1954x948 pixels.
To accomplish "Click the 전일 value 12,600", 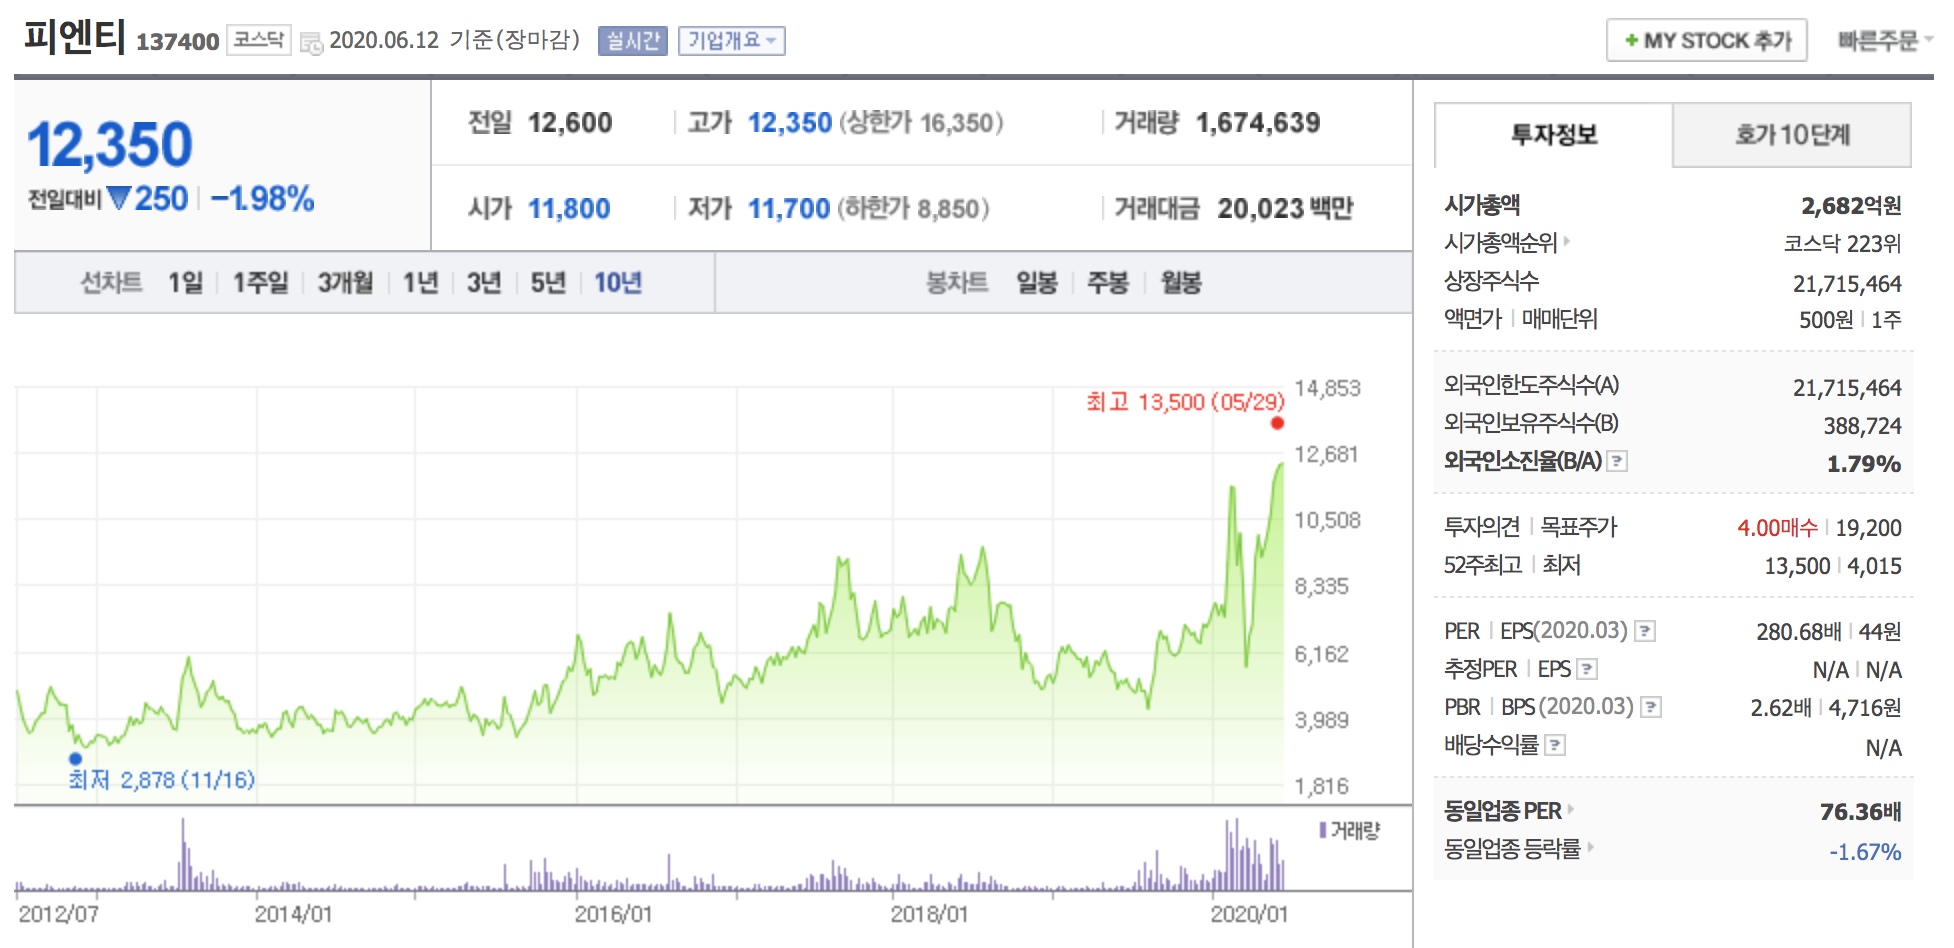I will 570,123.
